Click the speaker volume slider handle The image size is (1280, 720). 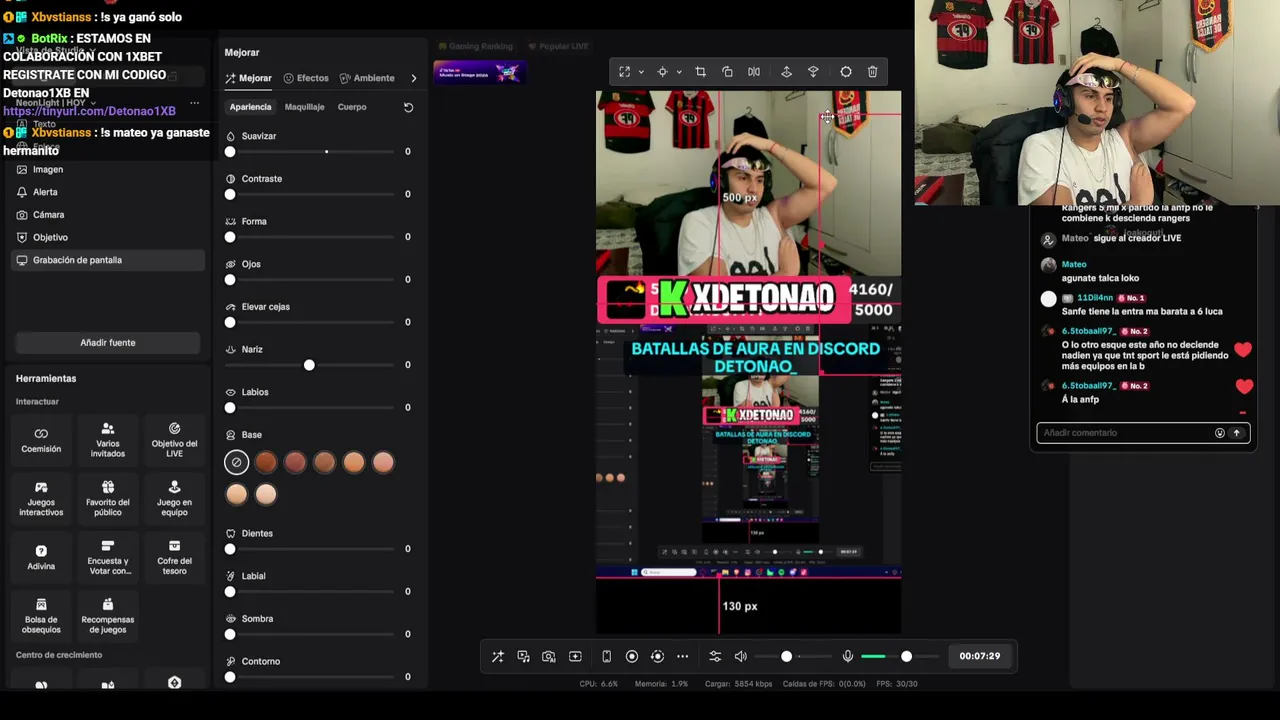click(x=786, y=656)
